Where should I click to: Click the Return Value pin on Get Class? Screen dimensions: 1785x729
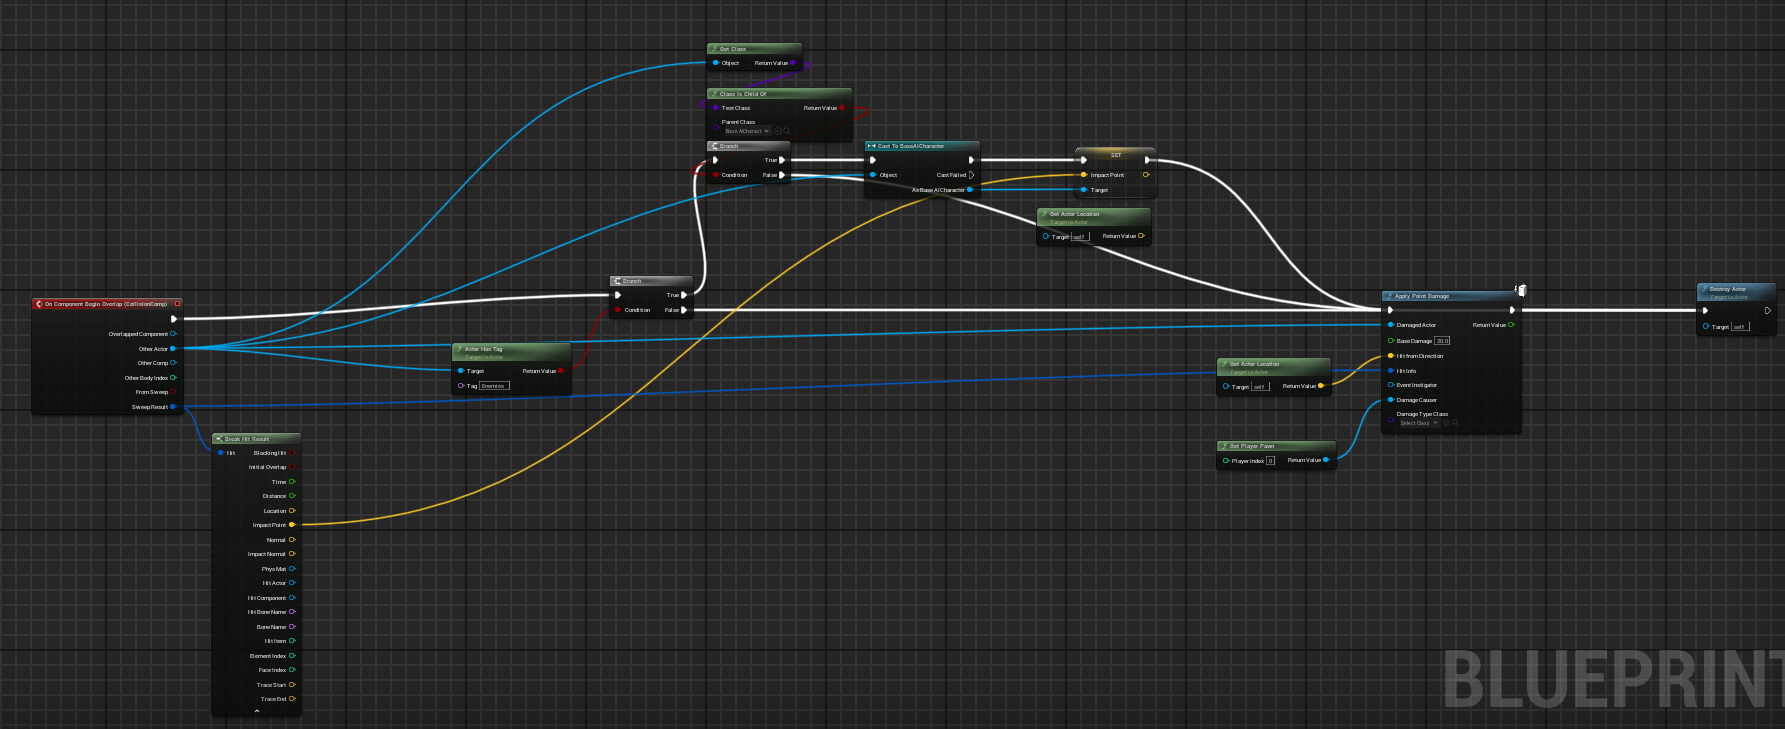point(793,63)
